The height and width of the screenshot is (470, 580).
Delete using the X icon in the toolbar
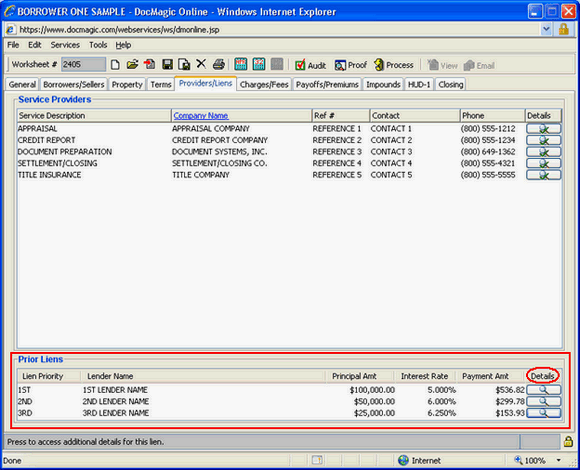[201, 64]
